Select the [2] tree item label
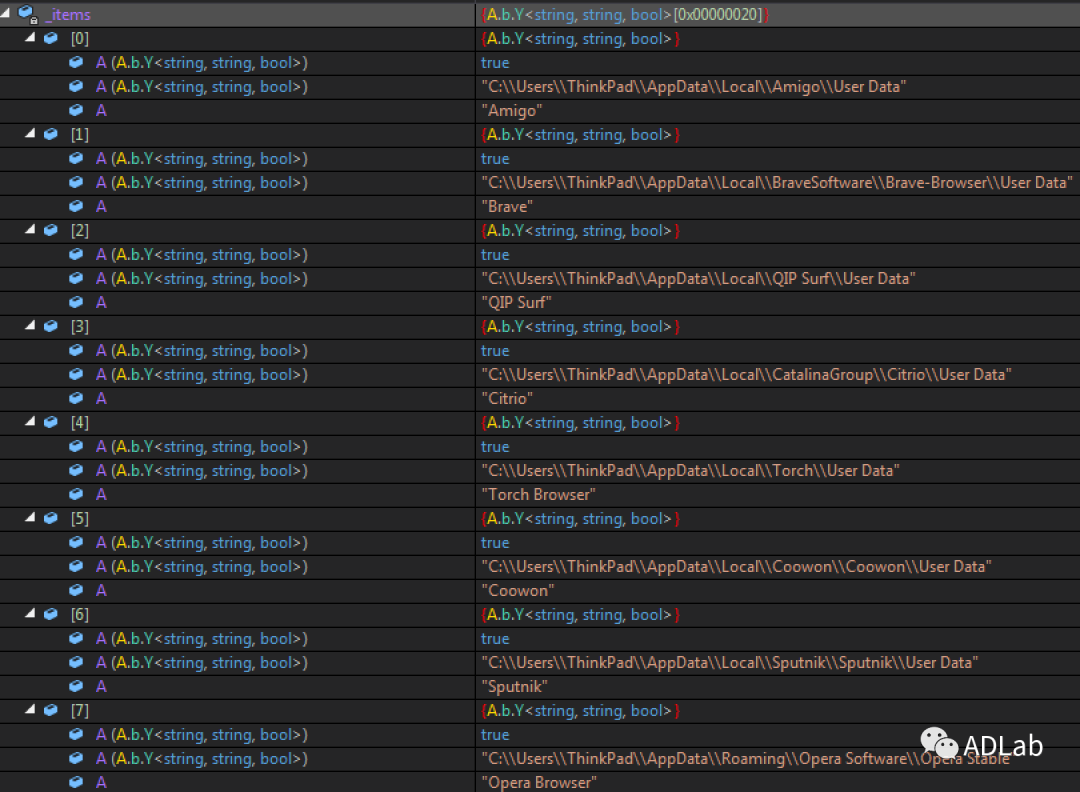Viewport: 1080px width, 792px height. (x=80, y=230)
